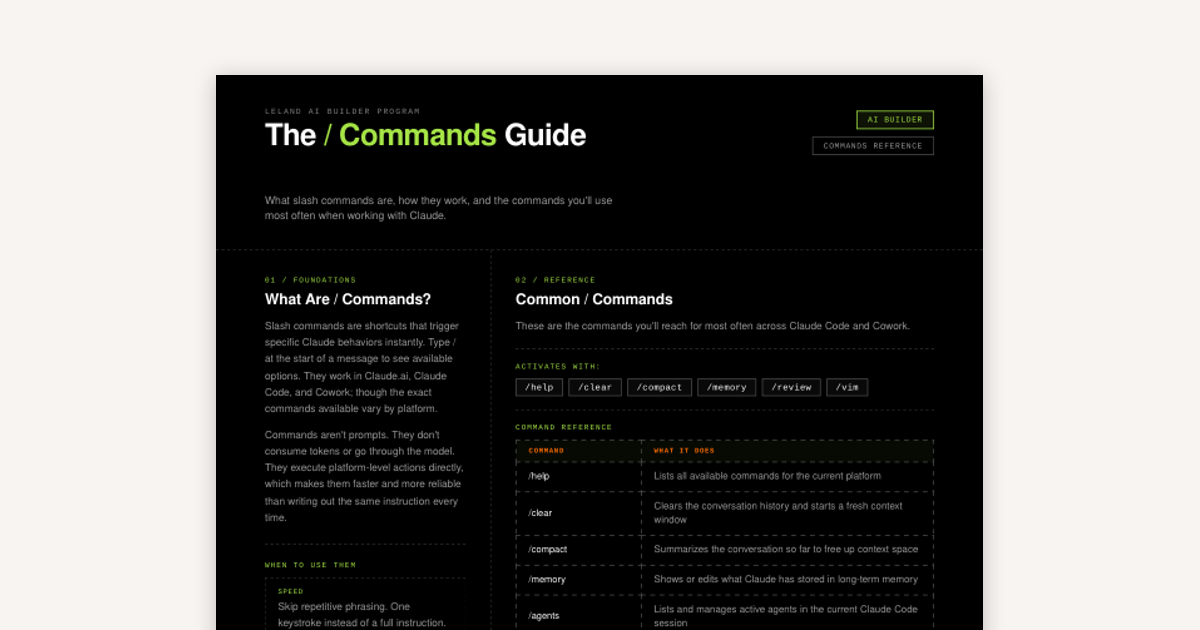This screenshot has width=1200, height=630.
Task: Click 'These are the commands' sentence
Action: 713,326
